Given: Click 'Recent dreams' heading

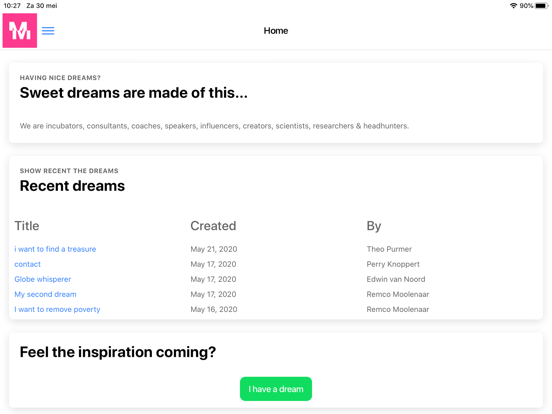Looking at the screenshot, I should [72, 186].
